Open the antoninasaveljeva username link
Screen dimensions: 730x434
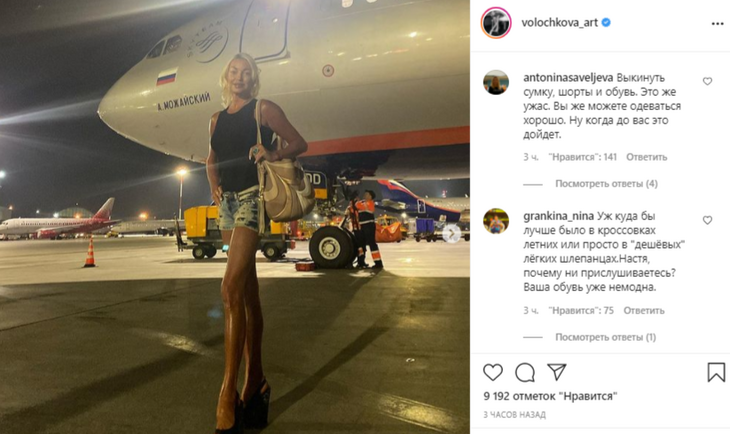pyautogui.click(x=568, y=78)
